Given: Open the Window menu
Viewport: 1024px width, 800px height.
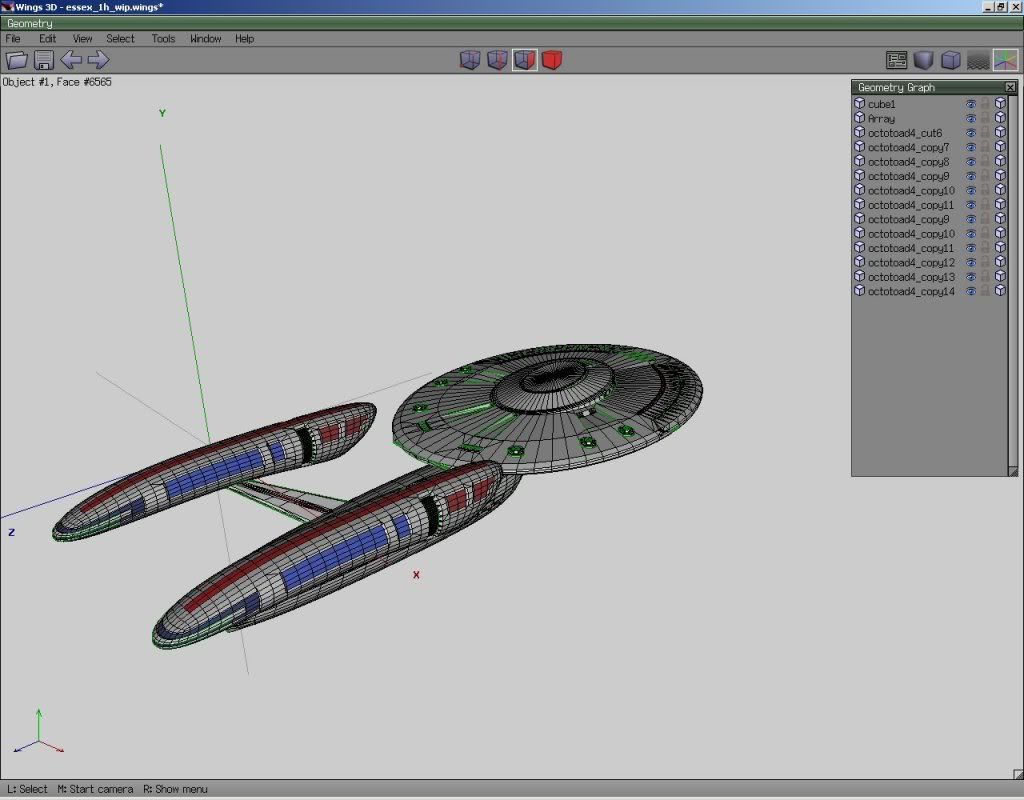Looking at the screenshot, I should (x=206, y=39).
